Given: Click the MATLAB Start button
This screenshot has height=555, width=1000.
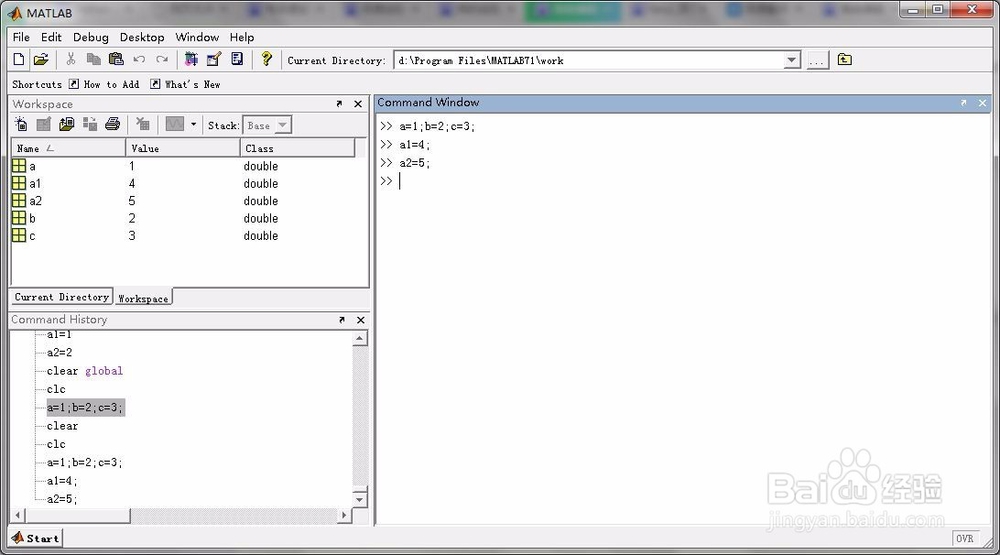Looking at the screenshot, I should pos(36,538).
